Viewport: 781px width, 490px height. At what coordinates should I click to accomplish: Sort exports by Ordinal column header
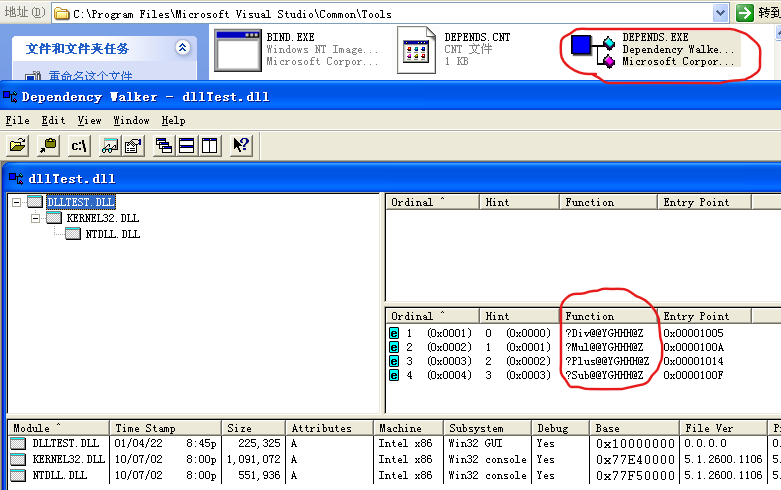pyautogui.click(x=432, y=316)
